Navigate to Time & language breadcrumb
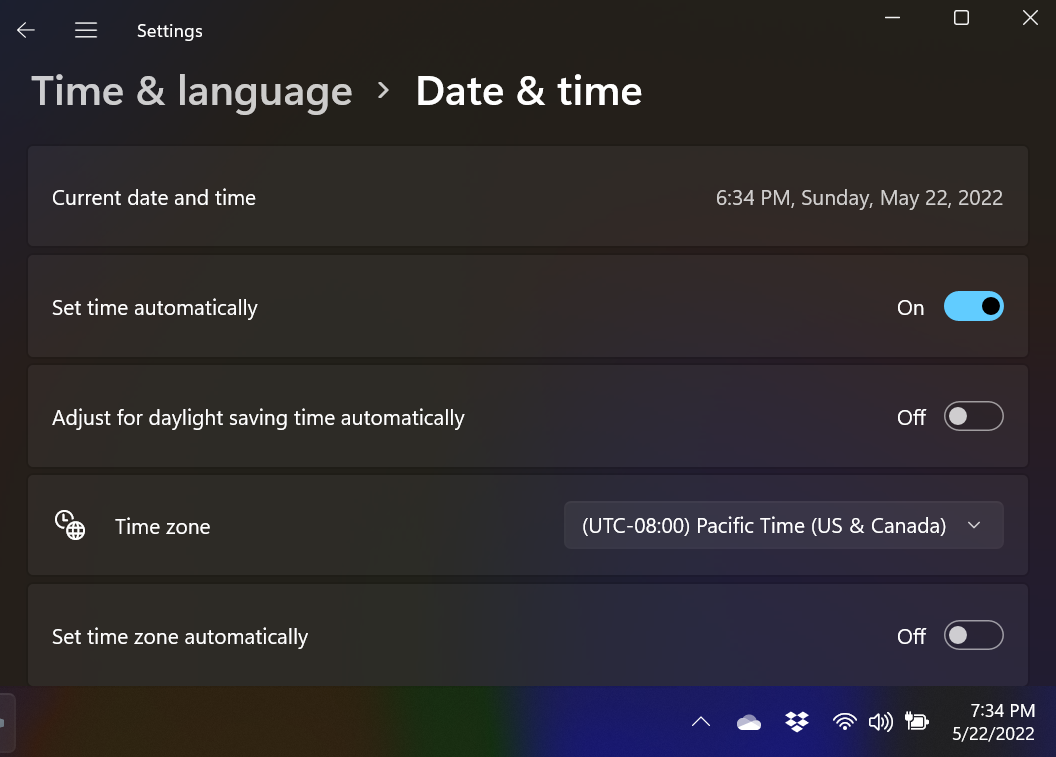The image size is (1056, 757). (x=192, y=91)
